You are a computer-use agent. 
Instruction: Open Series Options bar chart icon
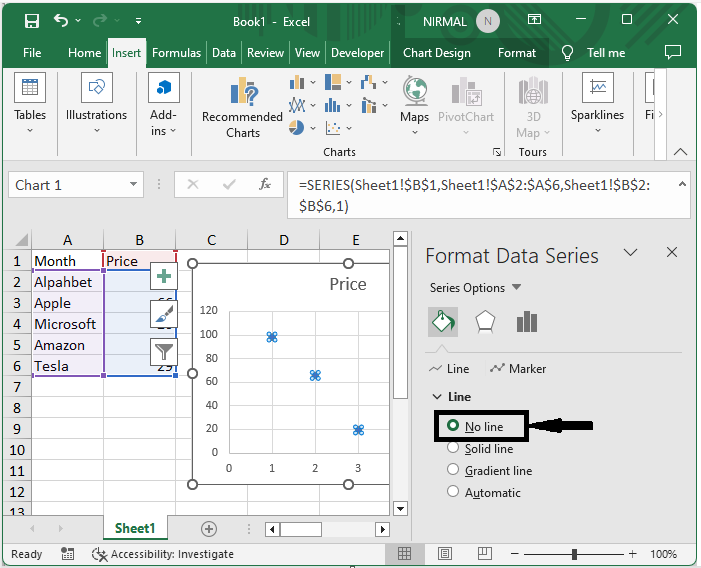point(527,321)
